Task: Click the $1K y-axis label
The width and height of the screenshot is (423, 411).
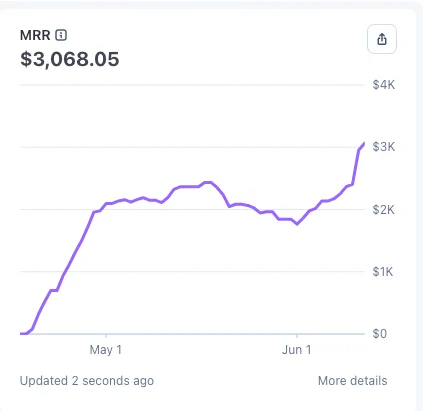Action: [383, 272]
